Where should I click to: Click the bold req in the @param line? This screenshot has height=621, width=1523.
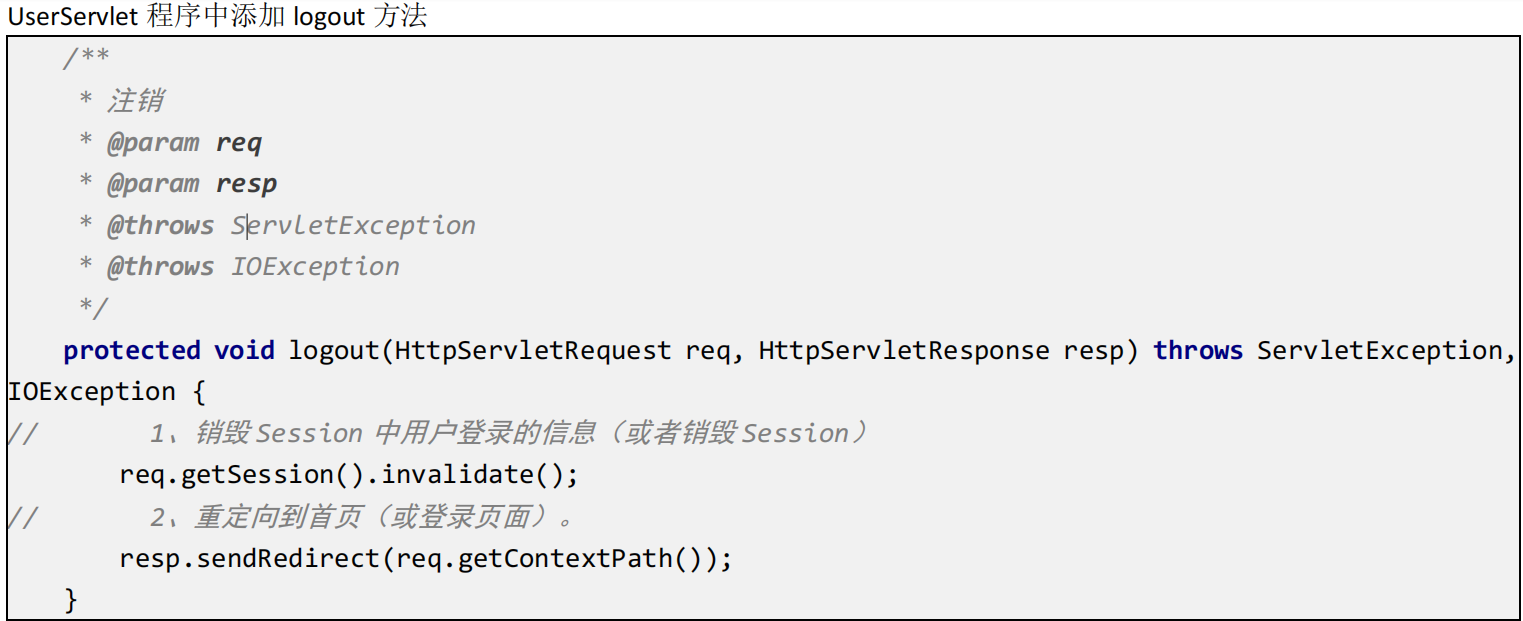[x=239, y=143]
